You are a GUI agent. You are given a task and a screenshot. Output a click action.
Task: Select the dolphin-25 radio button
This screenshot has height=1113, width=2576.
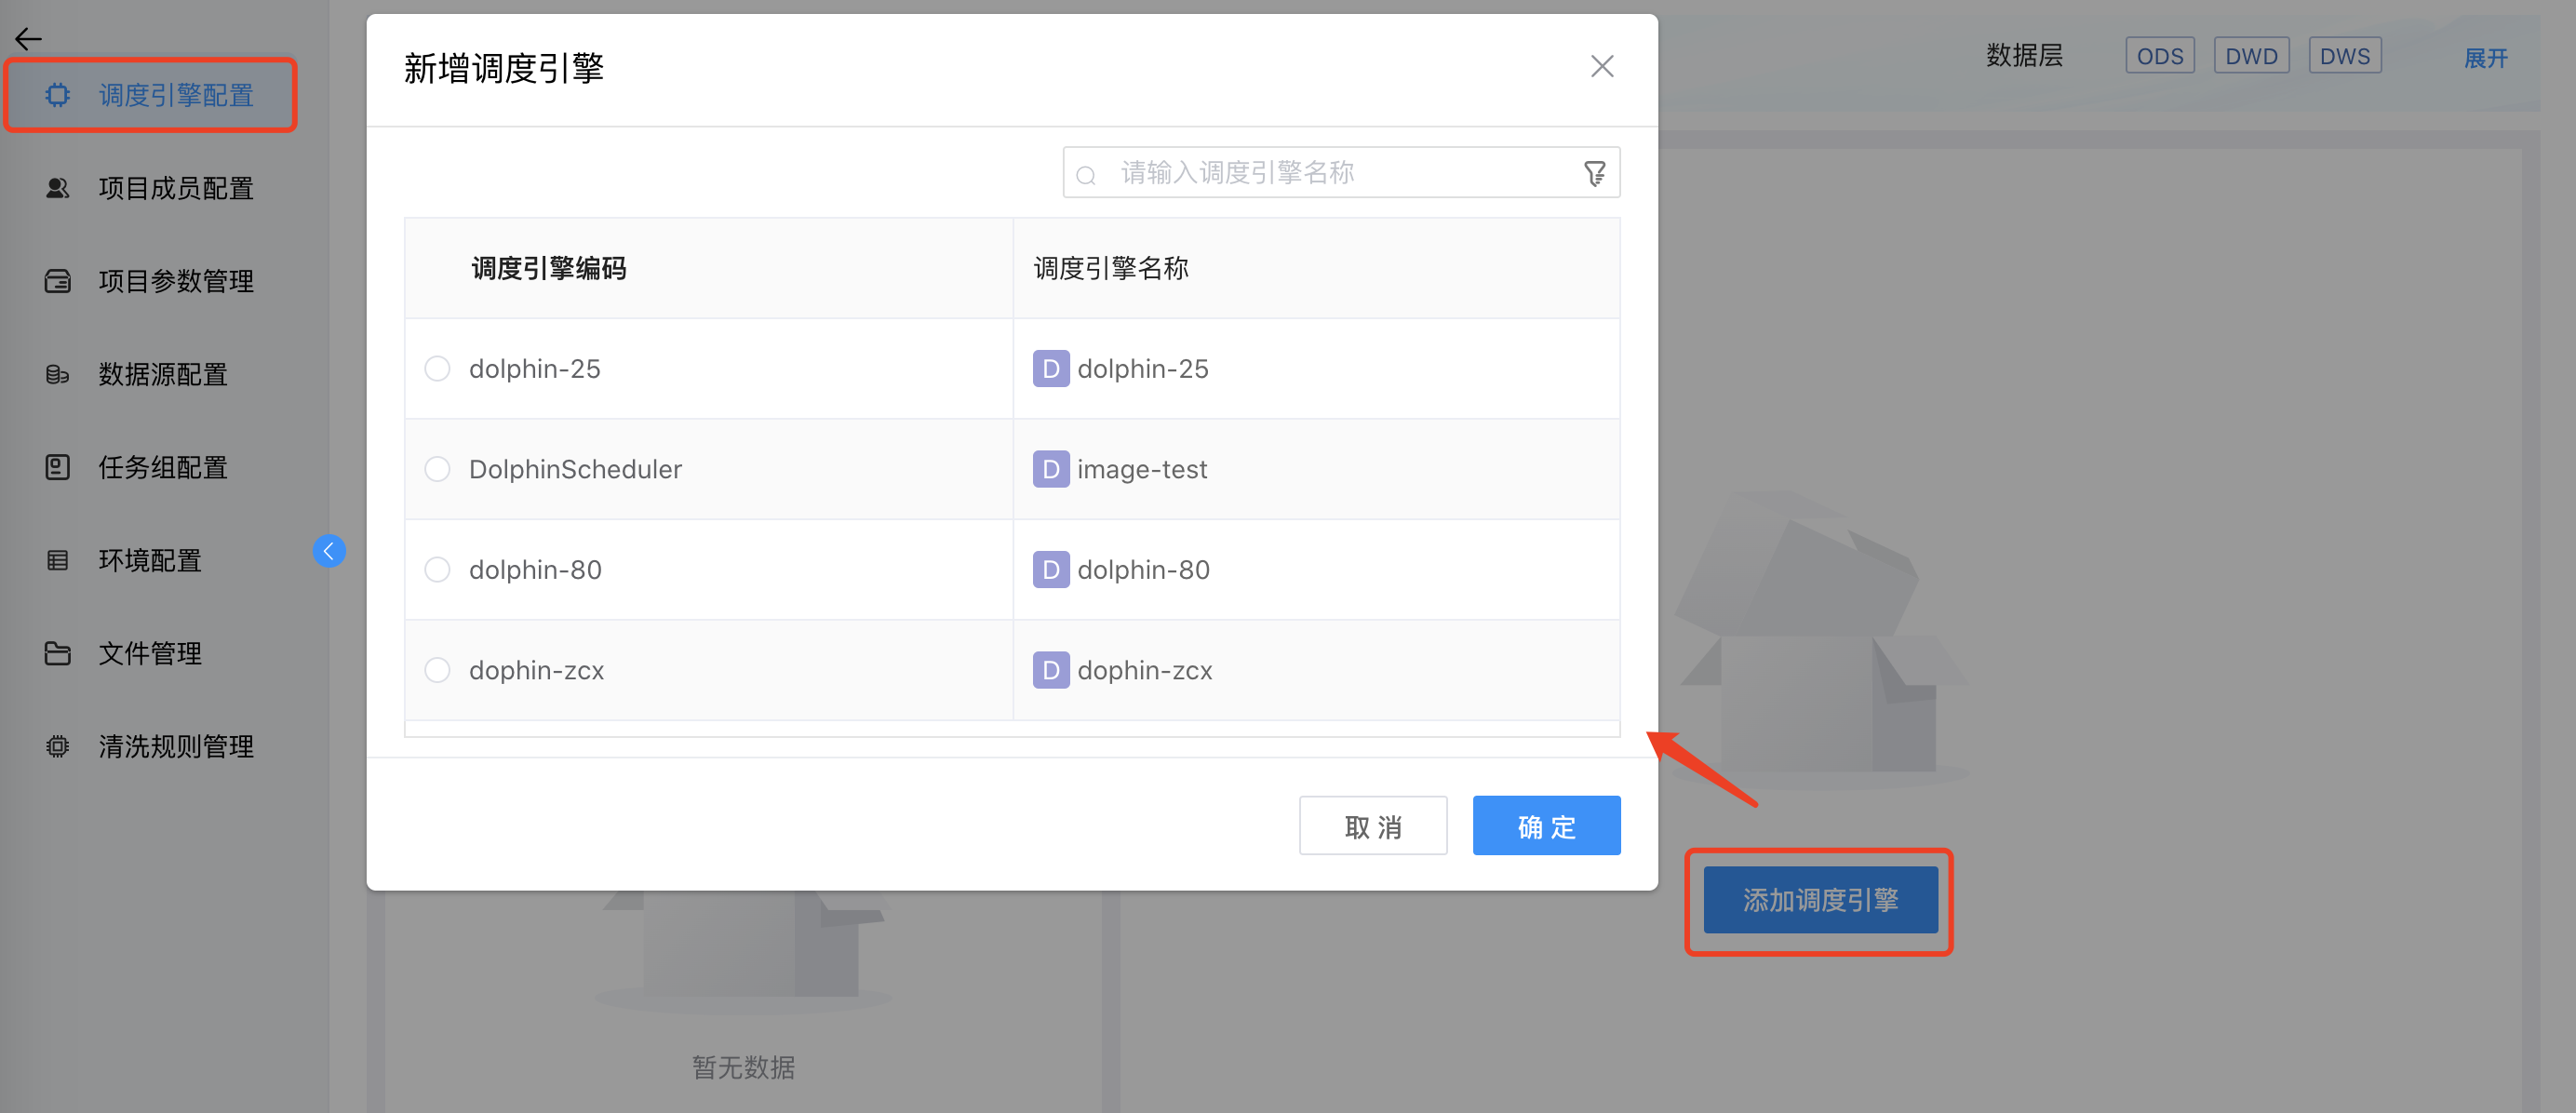437,368
